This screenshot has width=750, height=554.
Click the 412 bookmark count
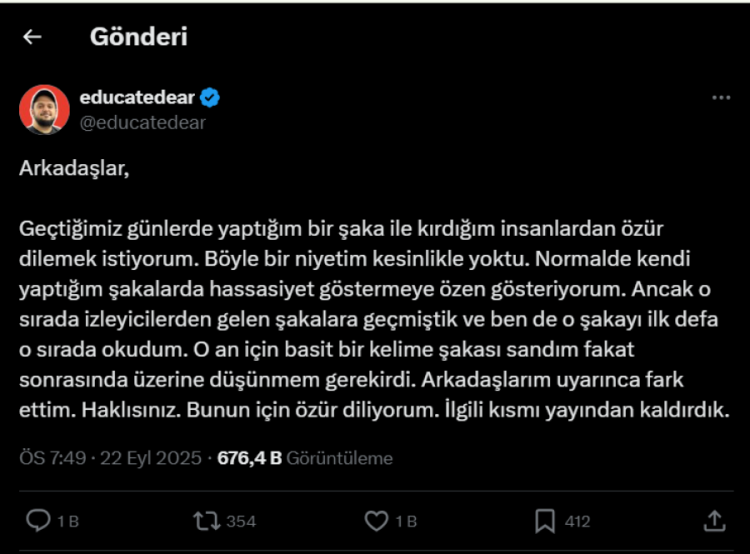577,521
